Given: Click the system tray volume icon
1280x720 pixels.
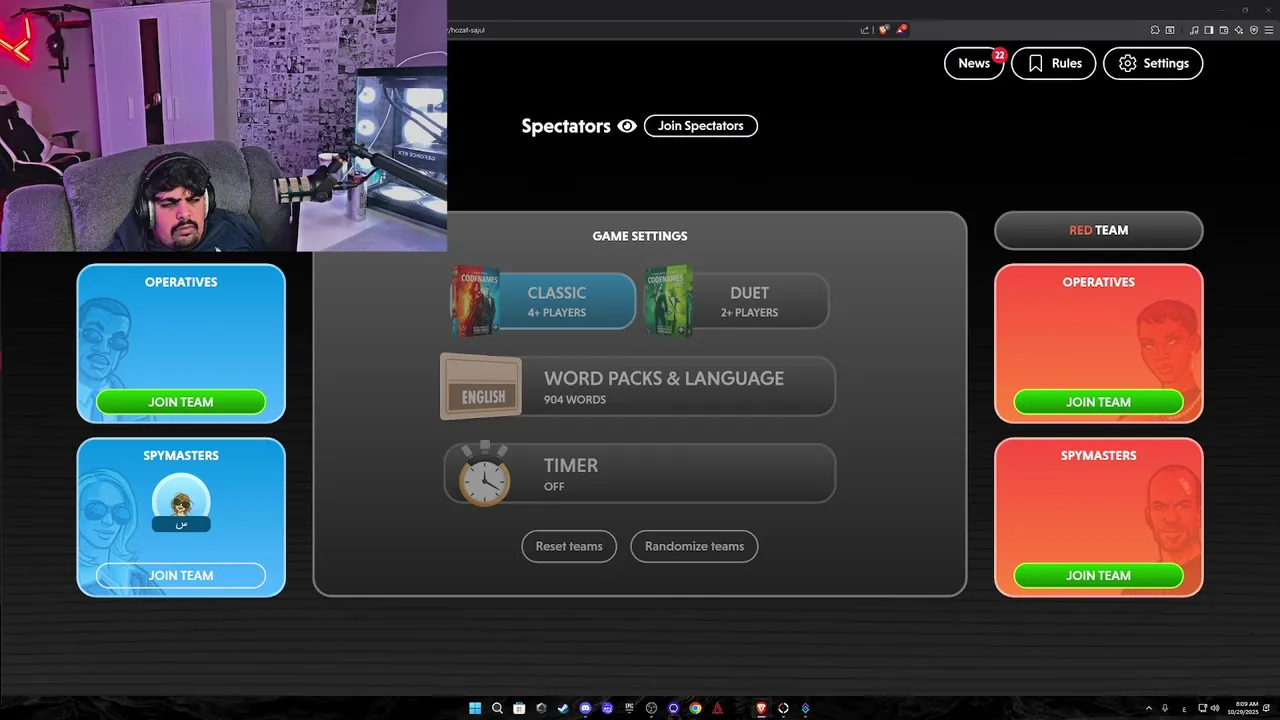Looking at the screenshot, I should (x=1215, y=708).
